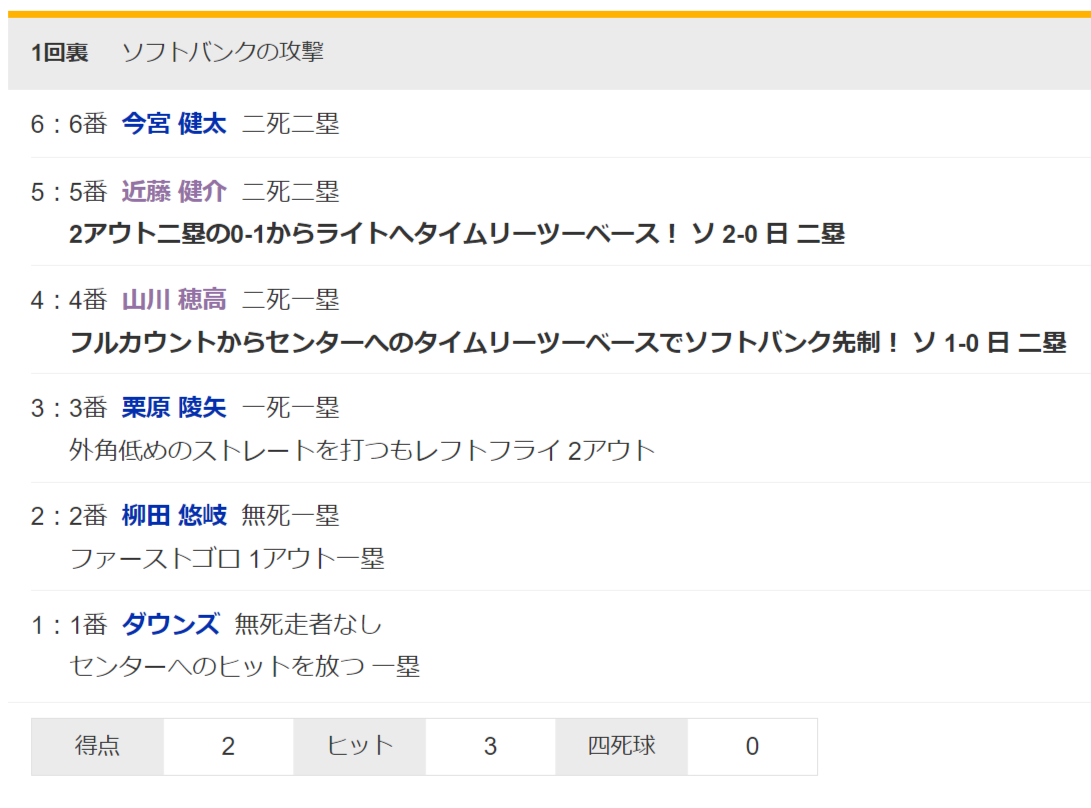Open player link 柳田 悠岐

(x=174, y=516)
